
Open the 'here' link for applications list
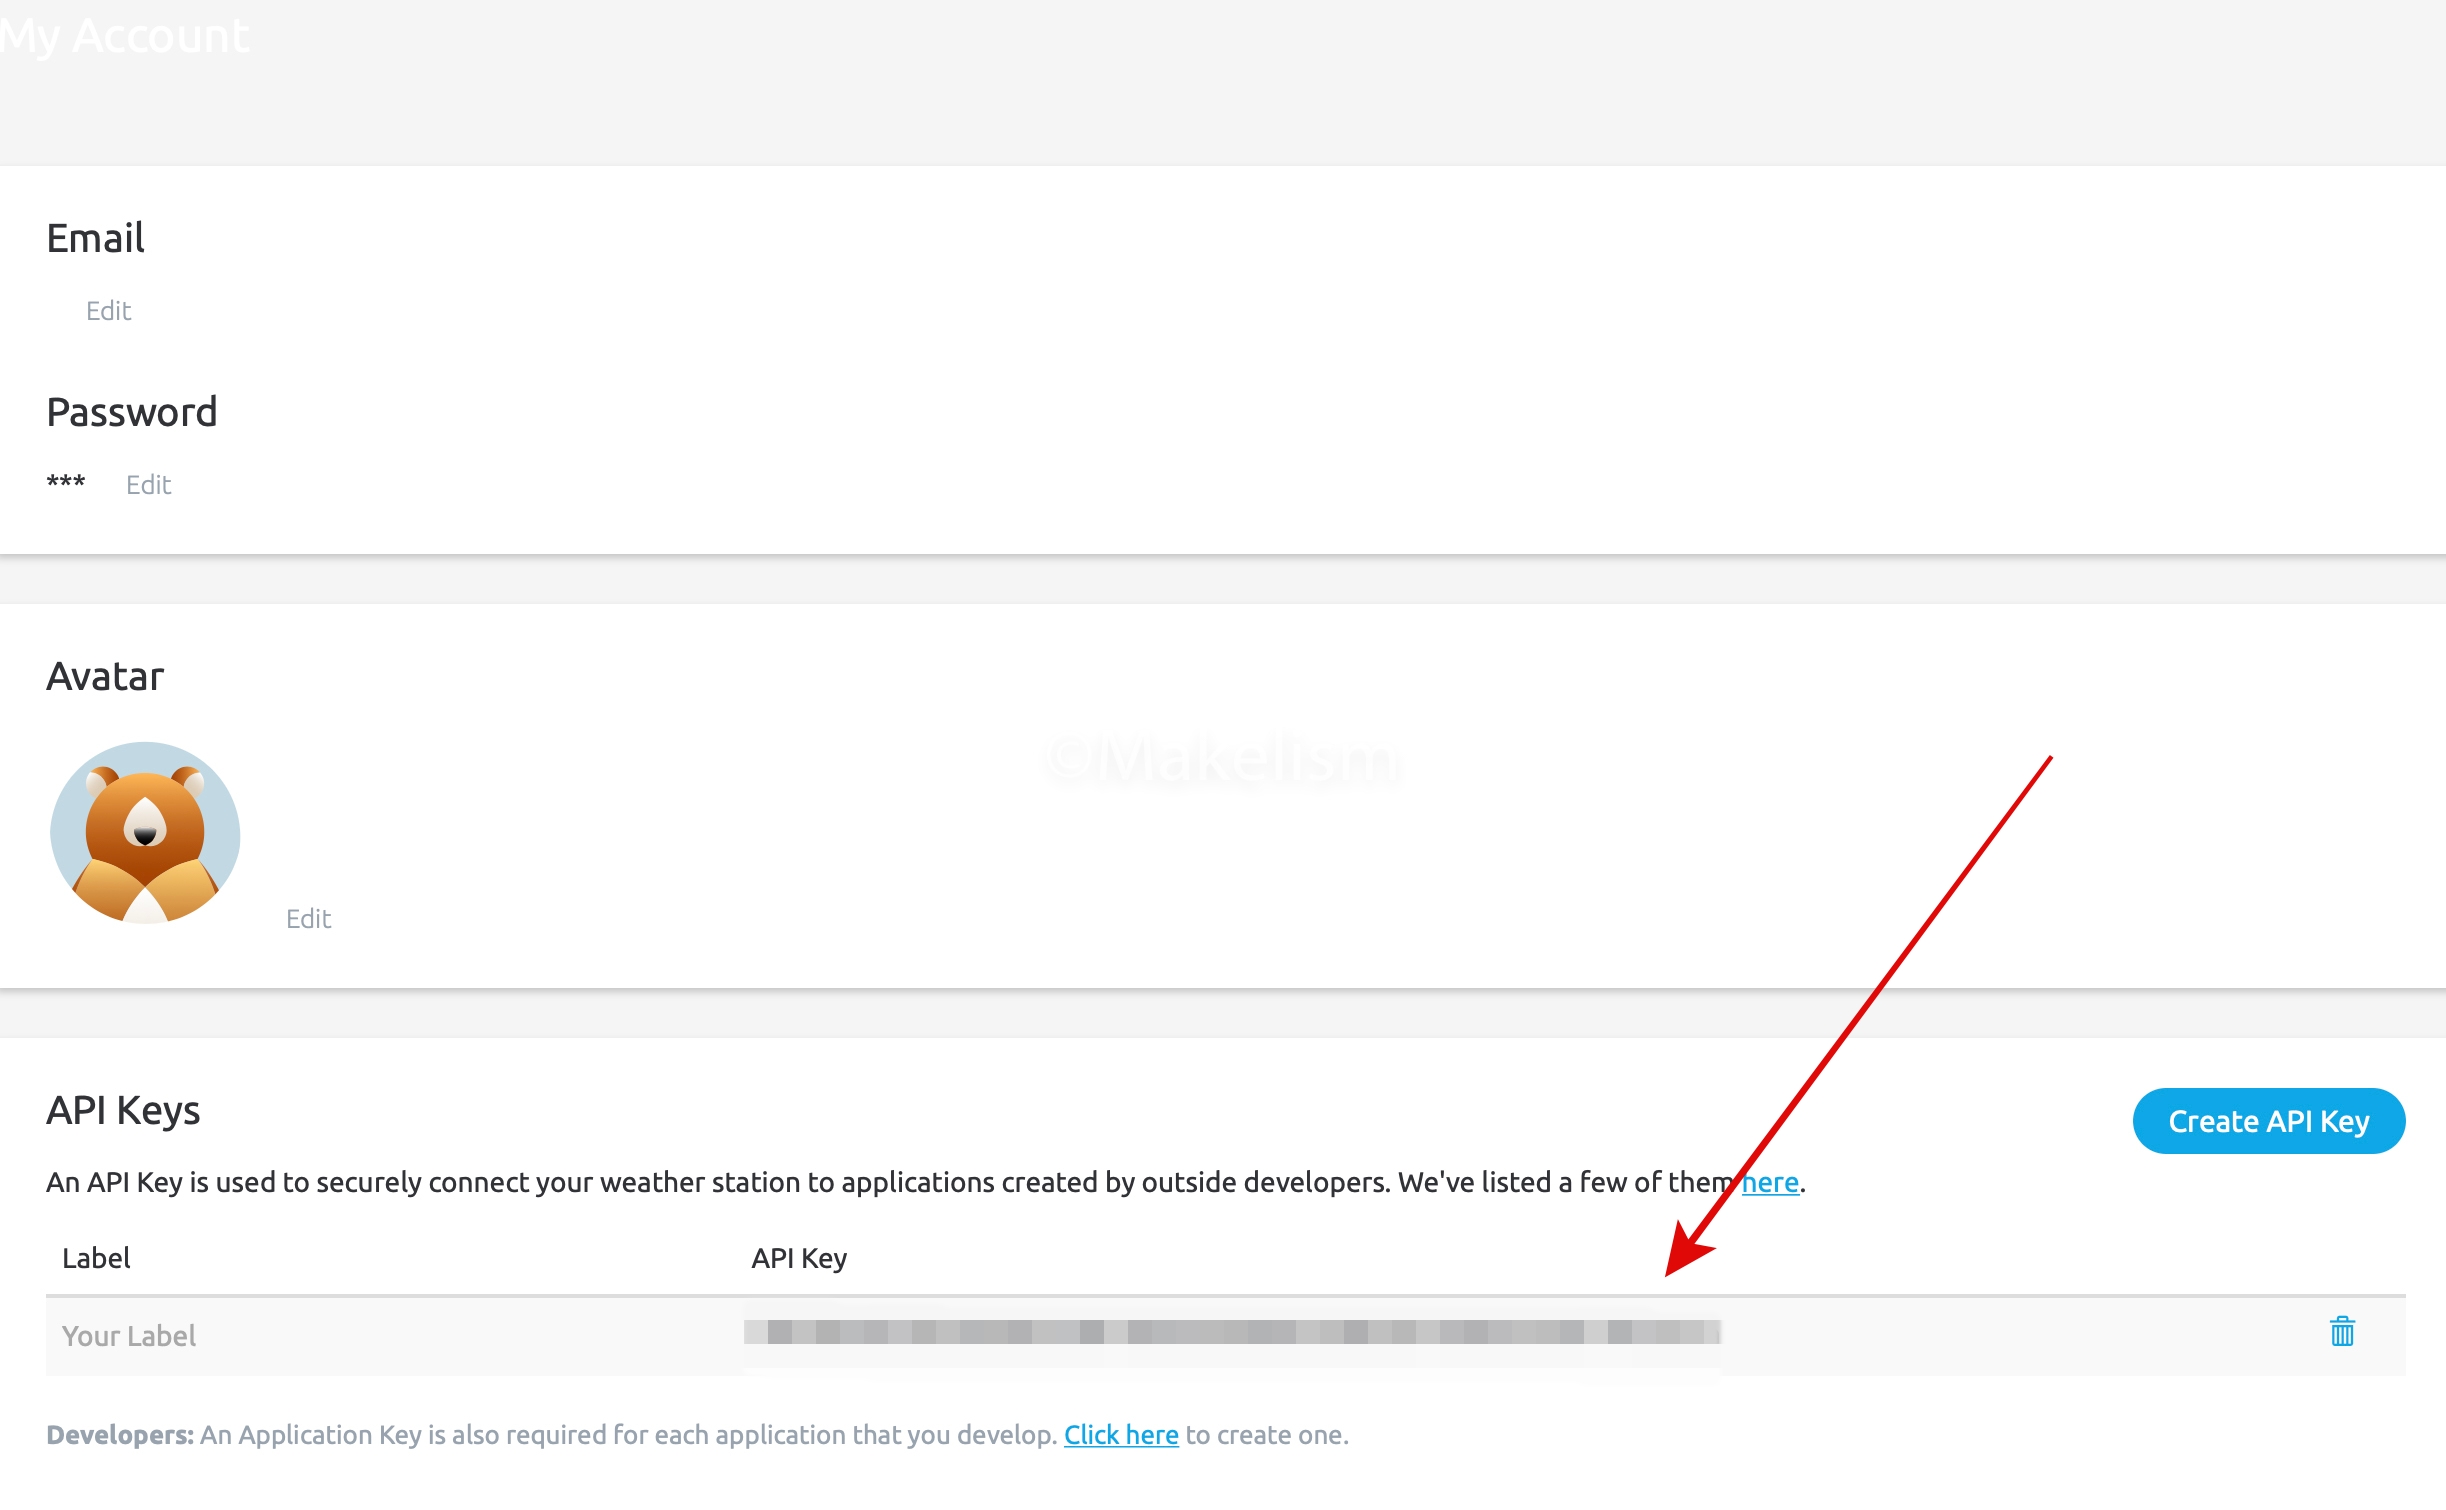click(x=1769, y=1183)
